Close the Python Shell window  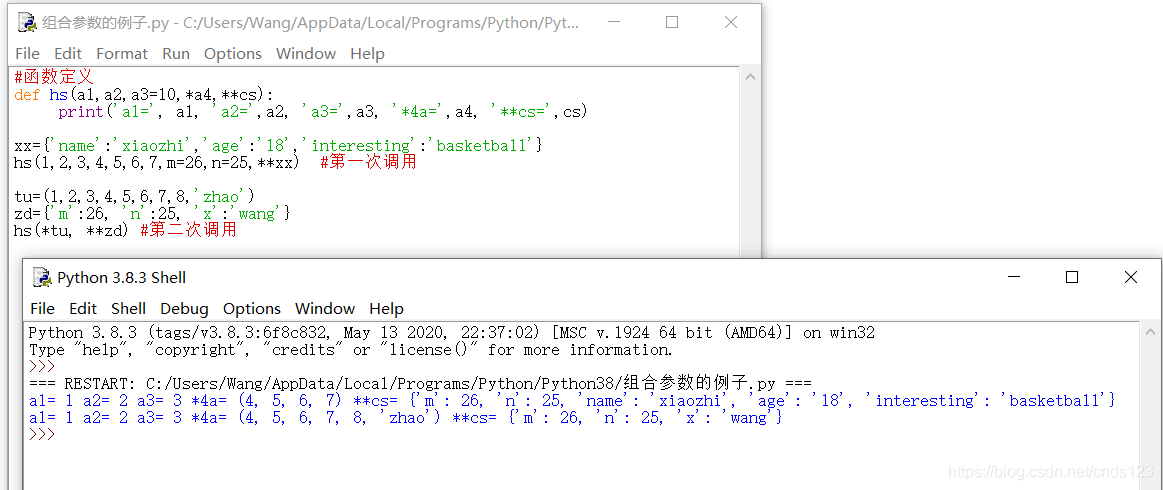(x=1130, y=277)
